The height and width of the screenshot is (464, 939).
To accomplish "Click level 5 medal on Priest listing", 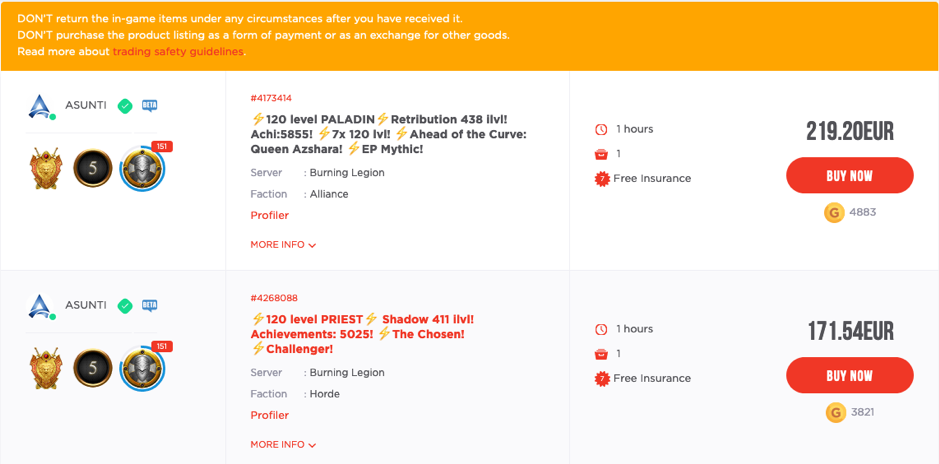I will (93, 368).
